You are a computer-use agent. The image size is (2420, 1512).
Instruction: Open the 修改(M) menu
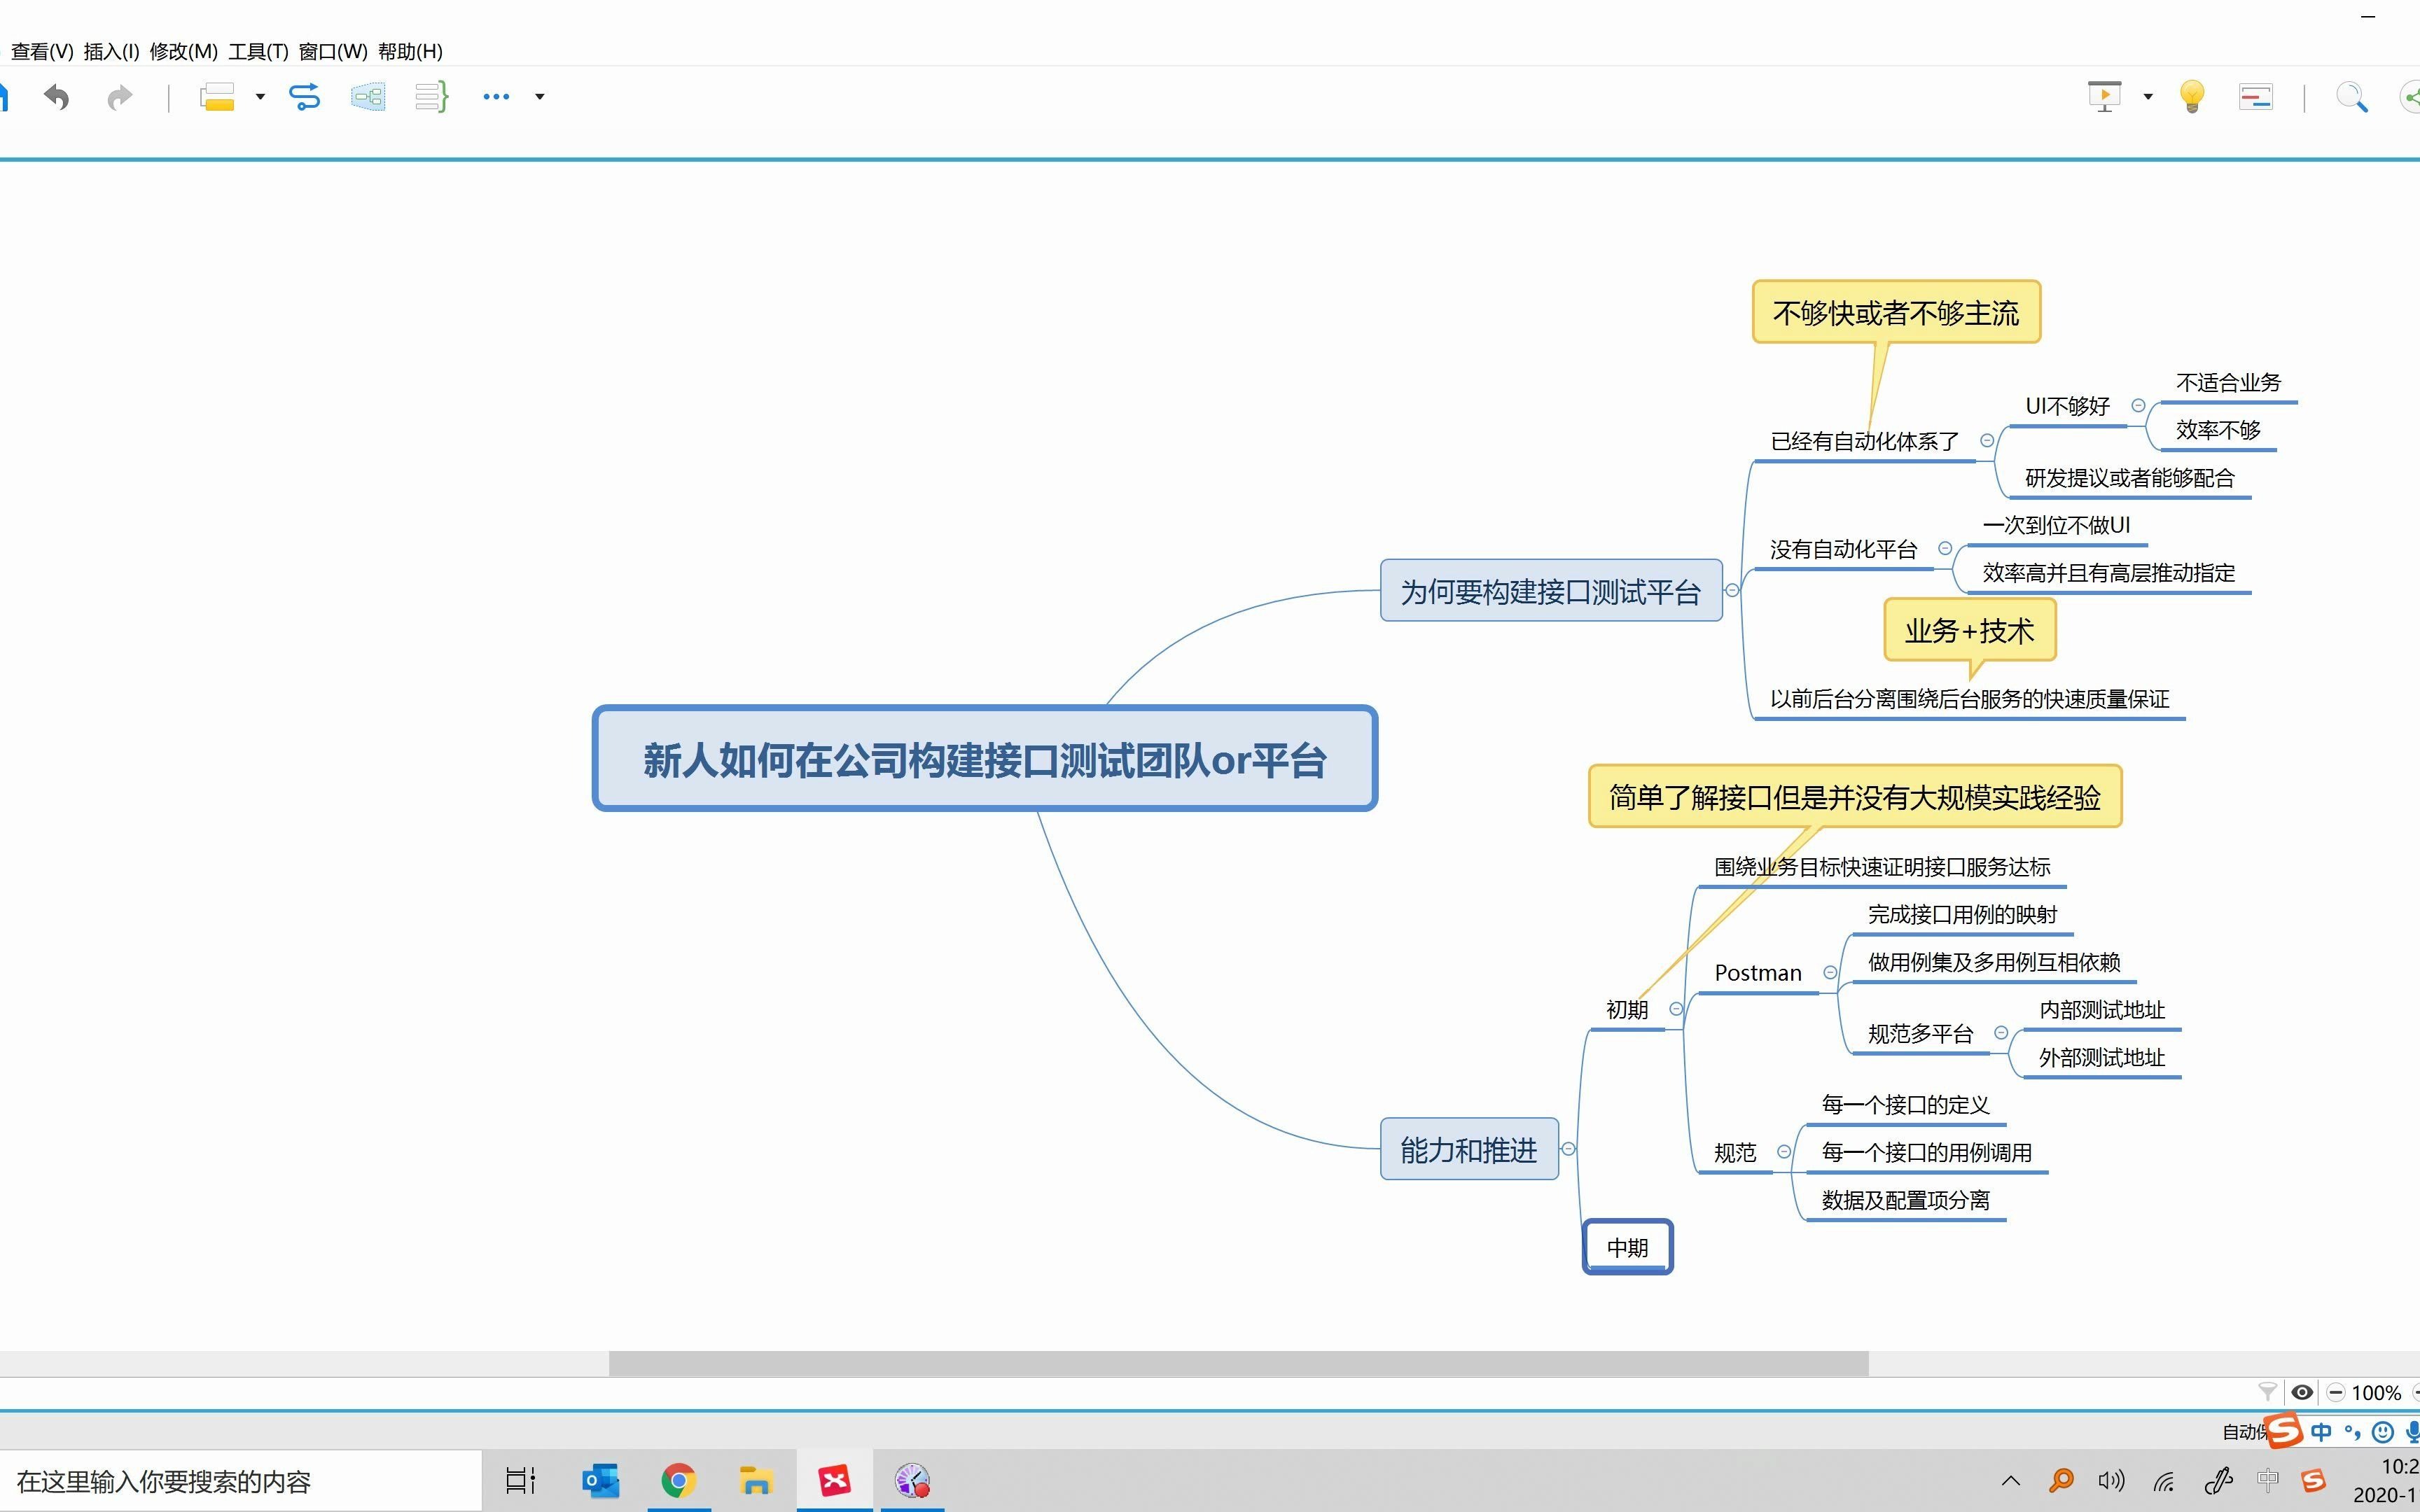click(183, 51)
